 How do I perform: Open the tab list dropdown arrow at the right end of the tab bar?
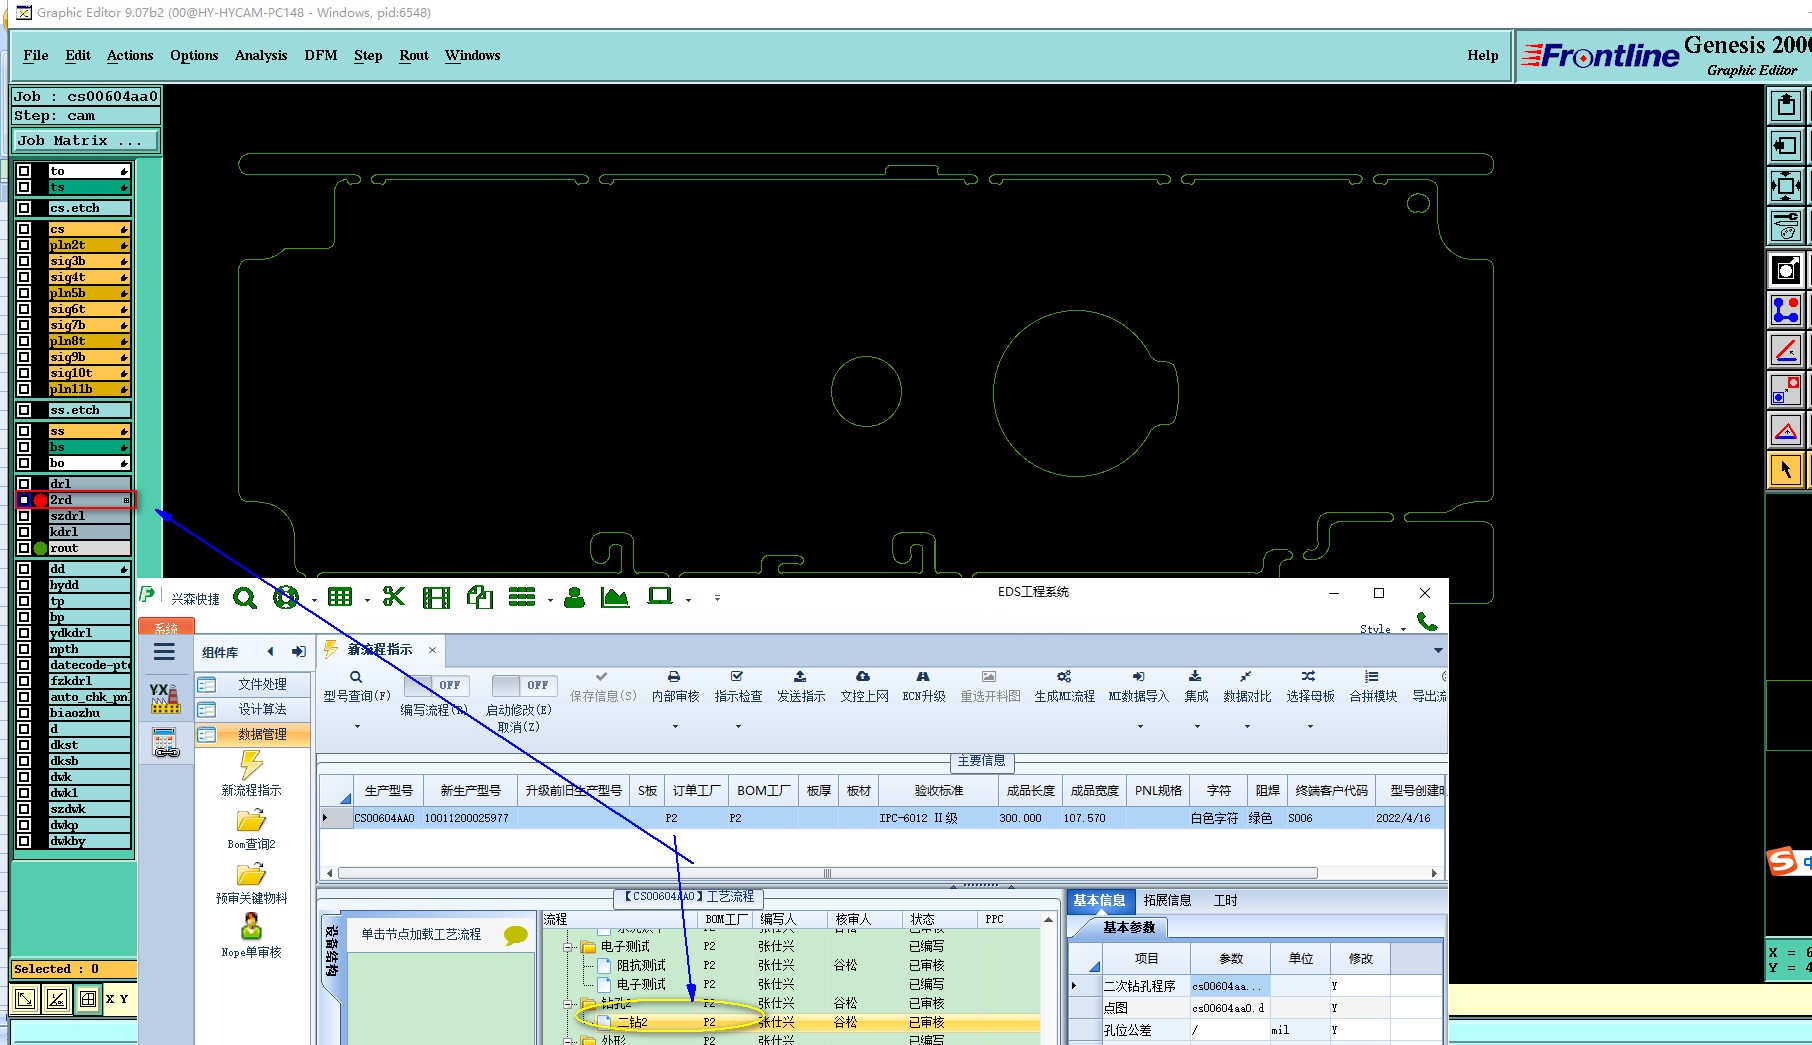(x=1438, y=650)
